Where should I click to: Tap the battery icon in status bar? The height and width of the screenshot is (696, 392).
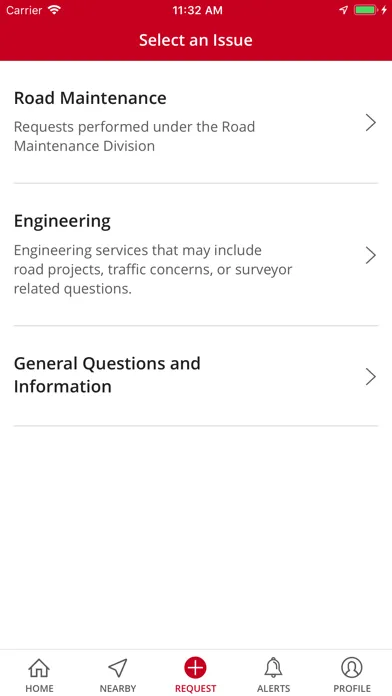coord(365,10)
